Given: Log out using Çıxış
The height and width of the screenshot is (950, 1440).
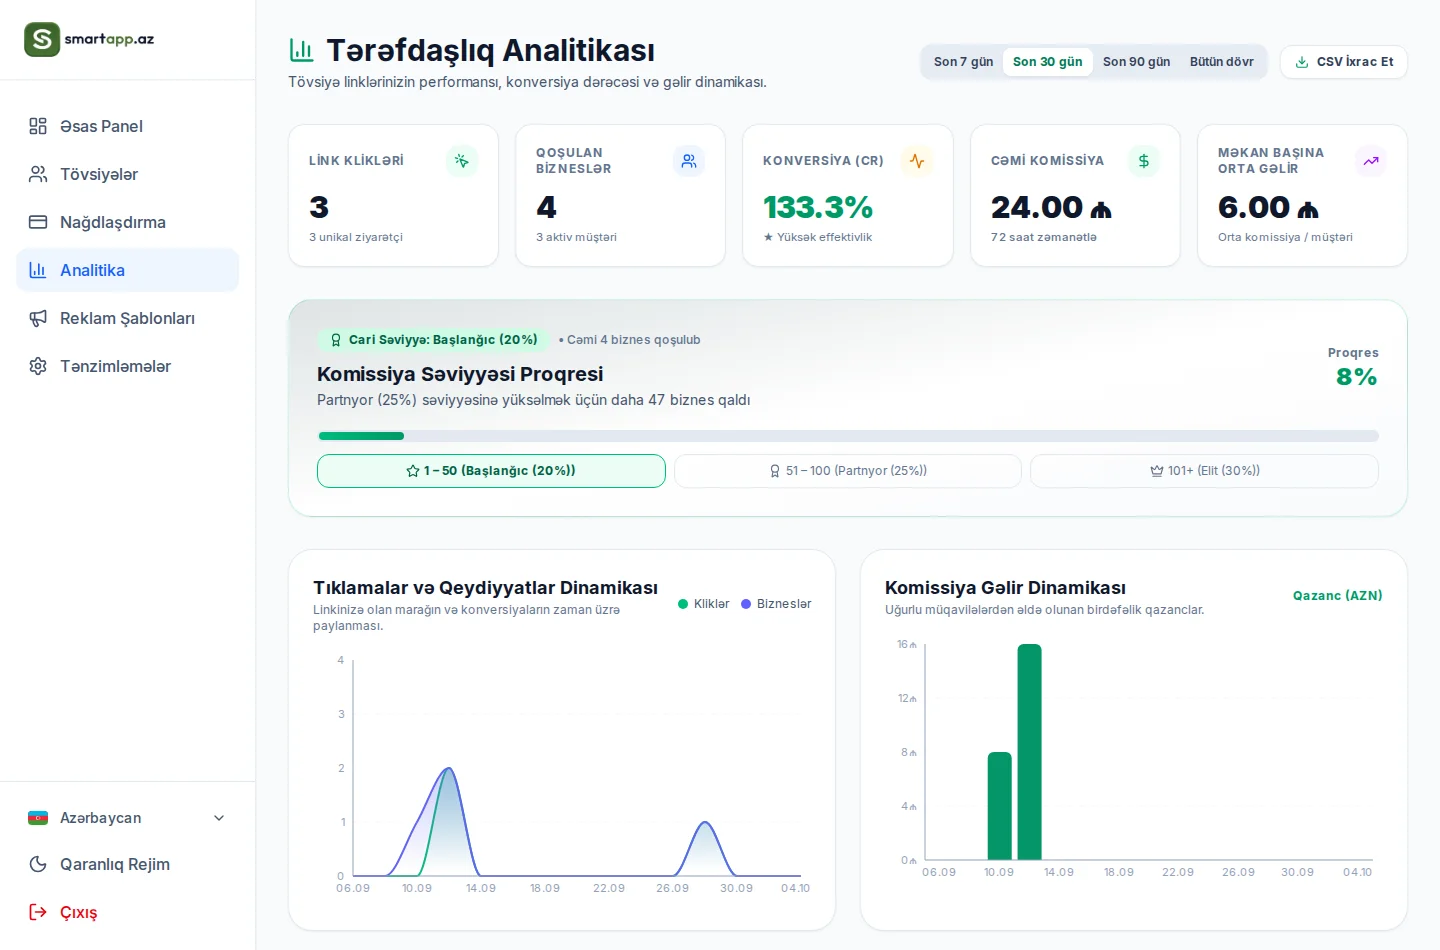Looking at the screenshot, I should (128, 912).
